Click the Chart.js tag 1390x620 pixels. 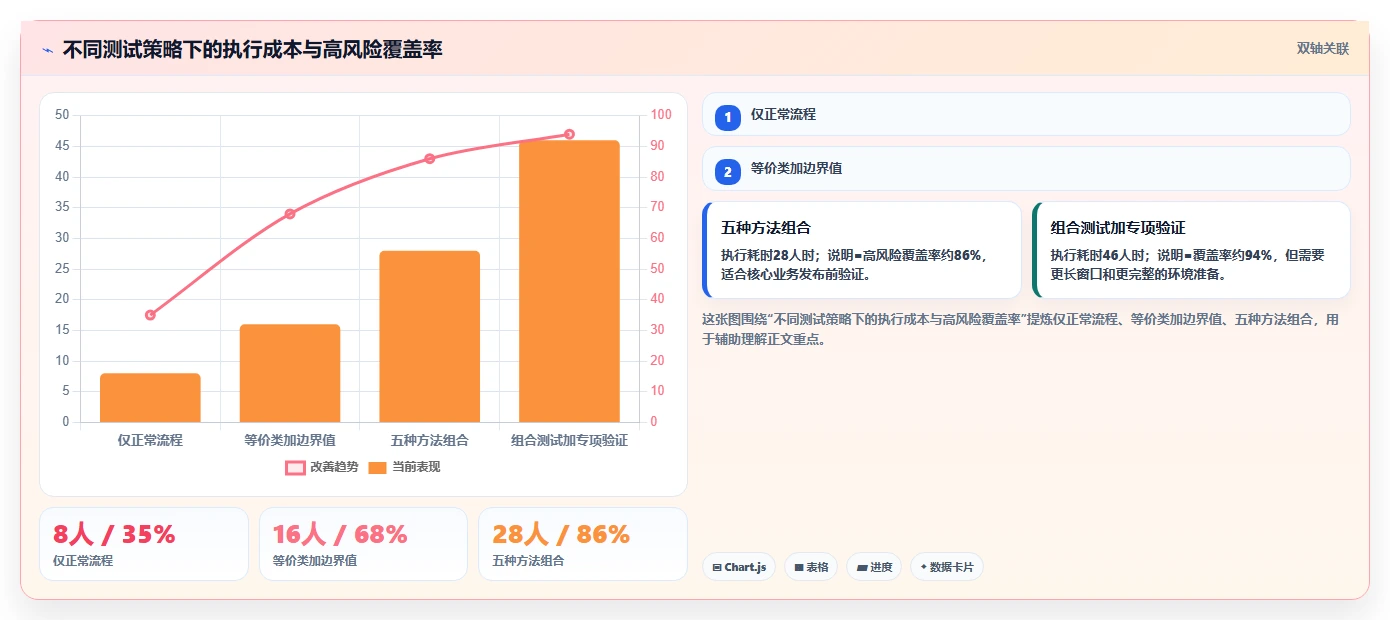739,567
